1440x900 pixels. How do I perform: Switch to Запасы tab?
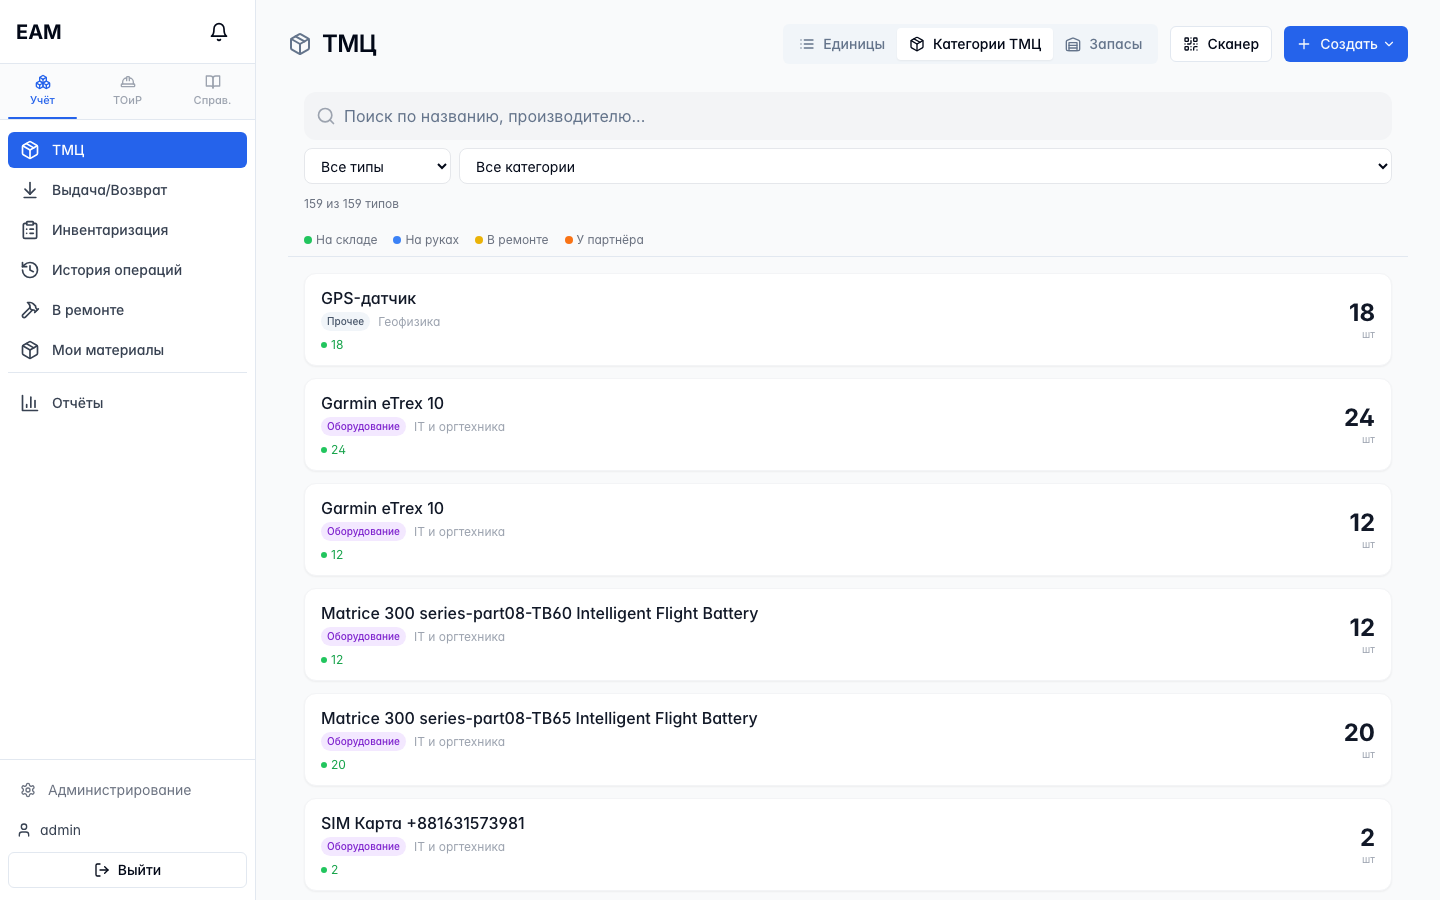coord(1104,44)
